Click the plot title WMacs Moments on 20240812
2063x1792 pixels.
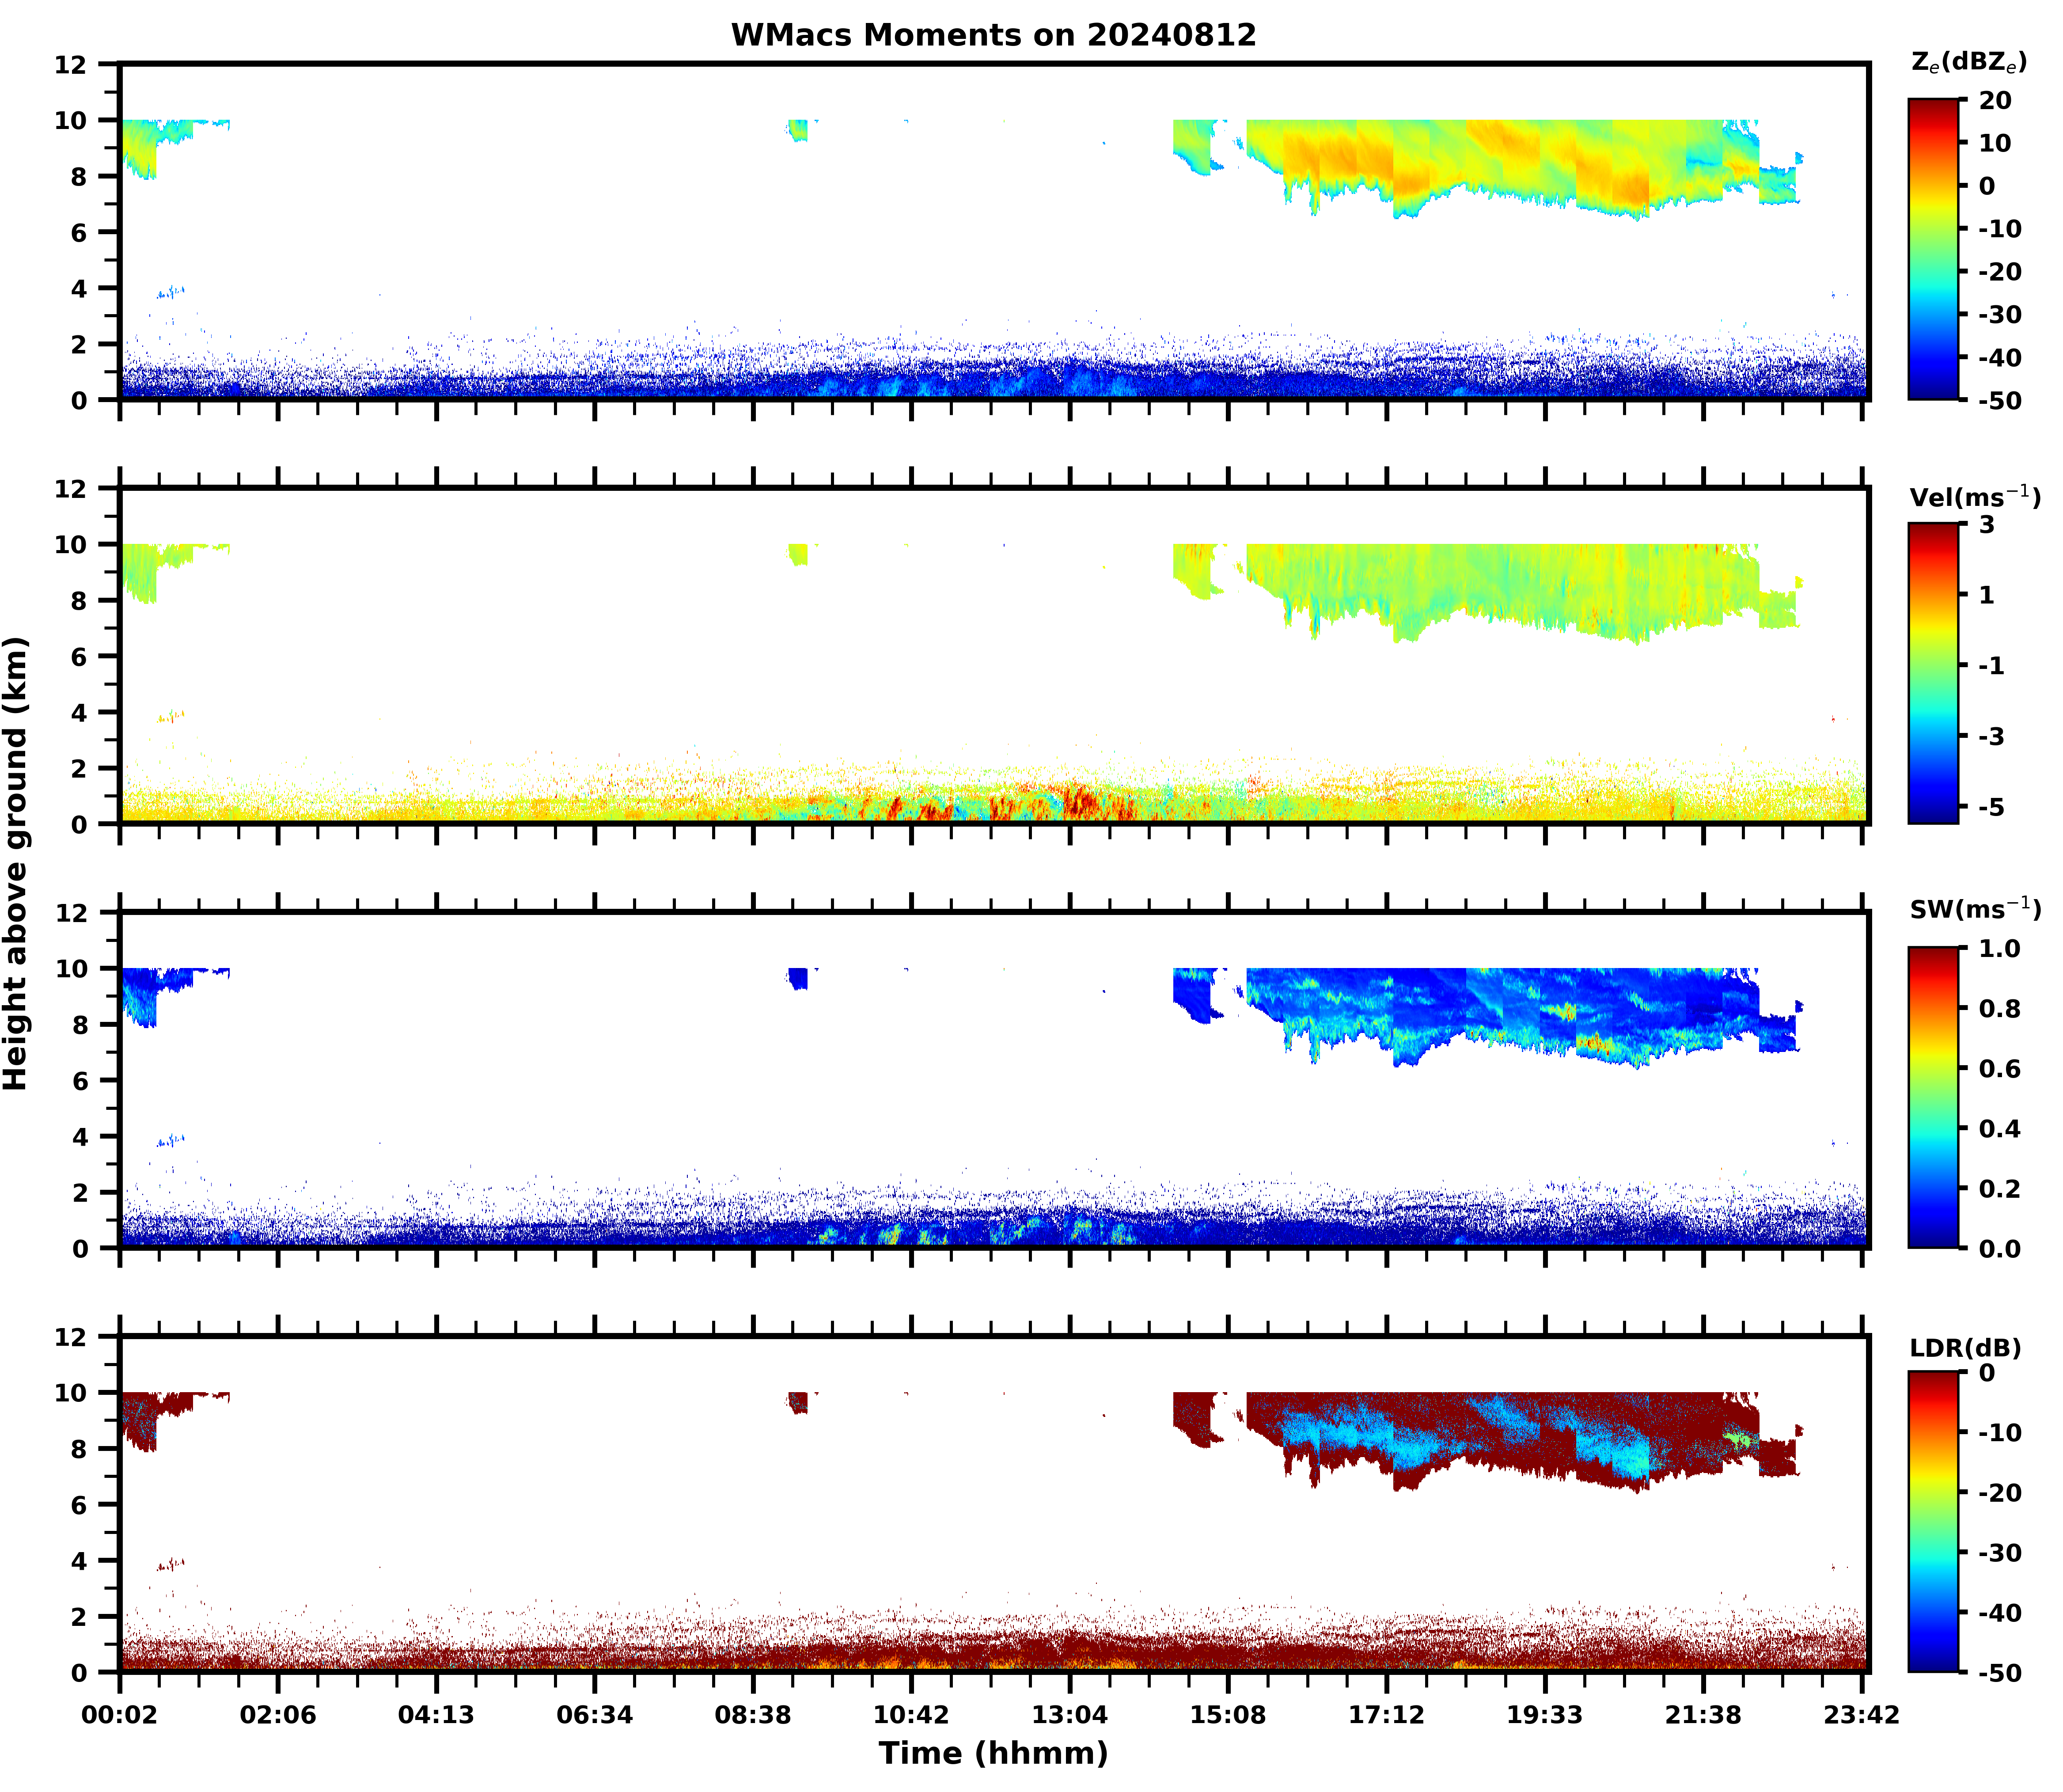(x=993, y=35)
